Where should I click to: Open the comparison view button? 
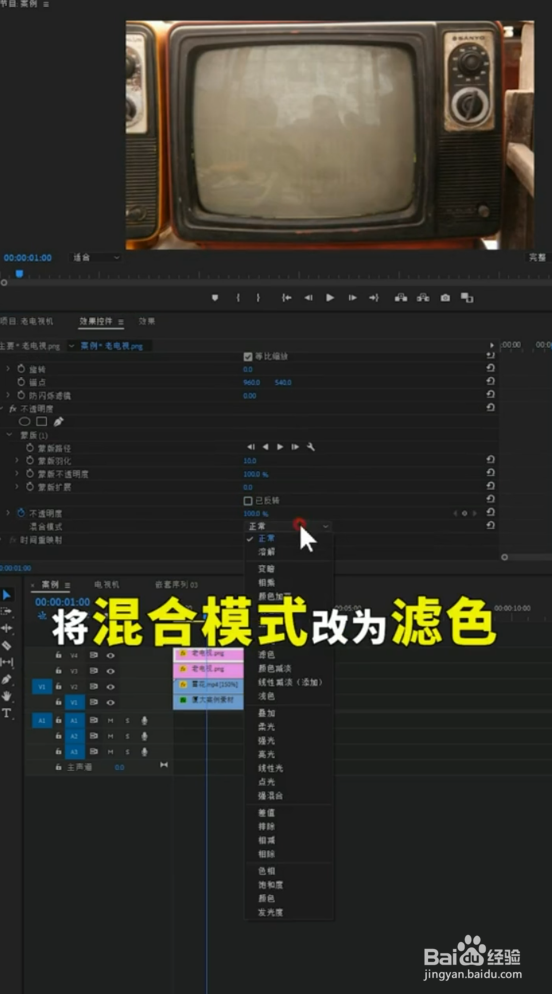467,297
